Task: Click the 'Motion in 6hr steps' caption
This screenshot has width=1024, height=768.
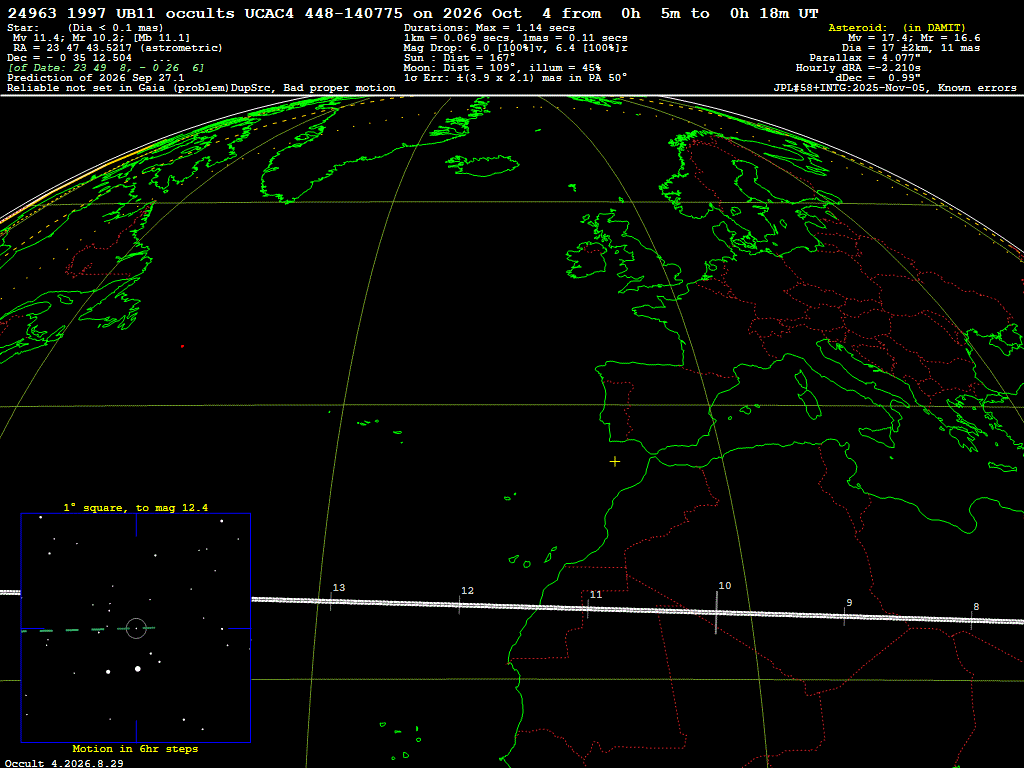Action: [x=135, y=748]
